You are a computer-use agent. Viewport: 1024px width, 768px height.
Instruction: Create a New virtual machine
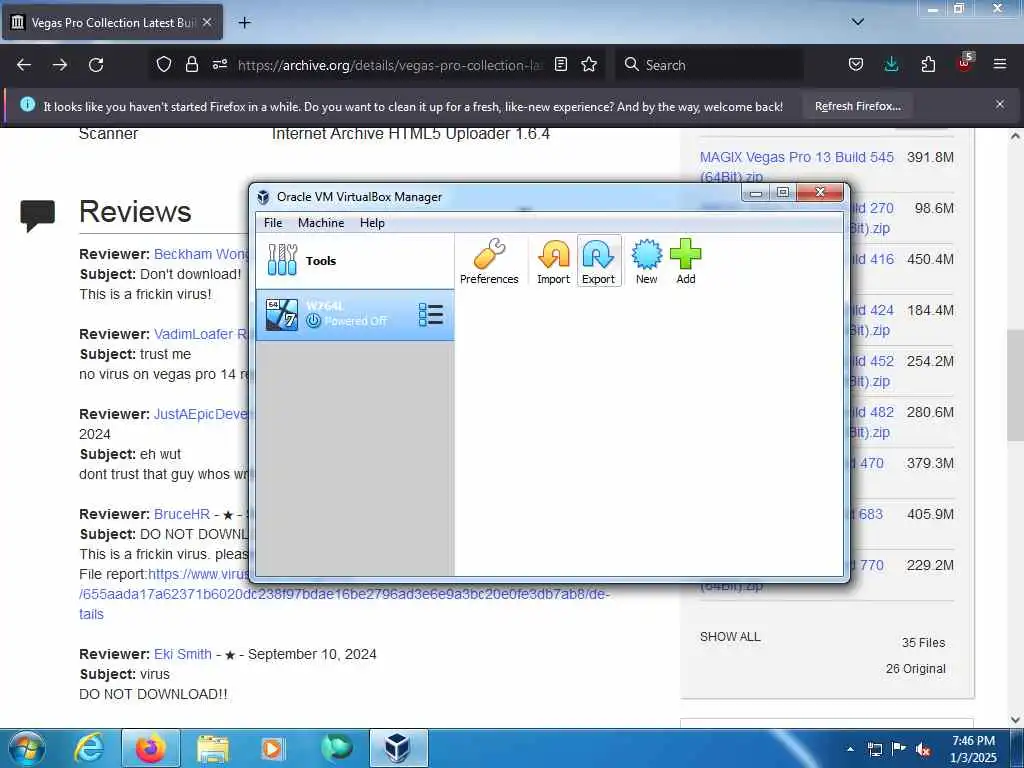point(647,261)
